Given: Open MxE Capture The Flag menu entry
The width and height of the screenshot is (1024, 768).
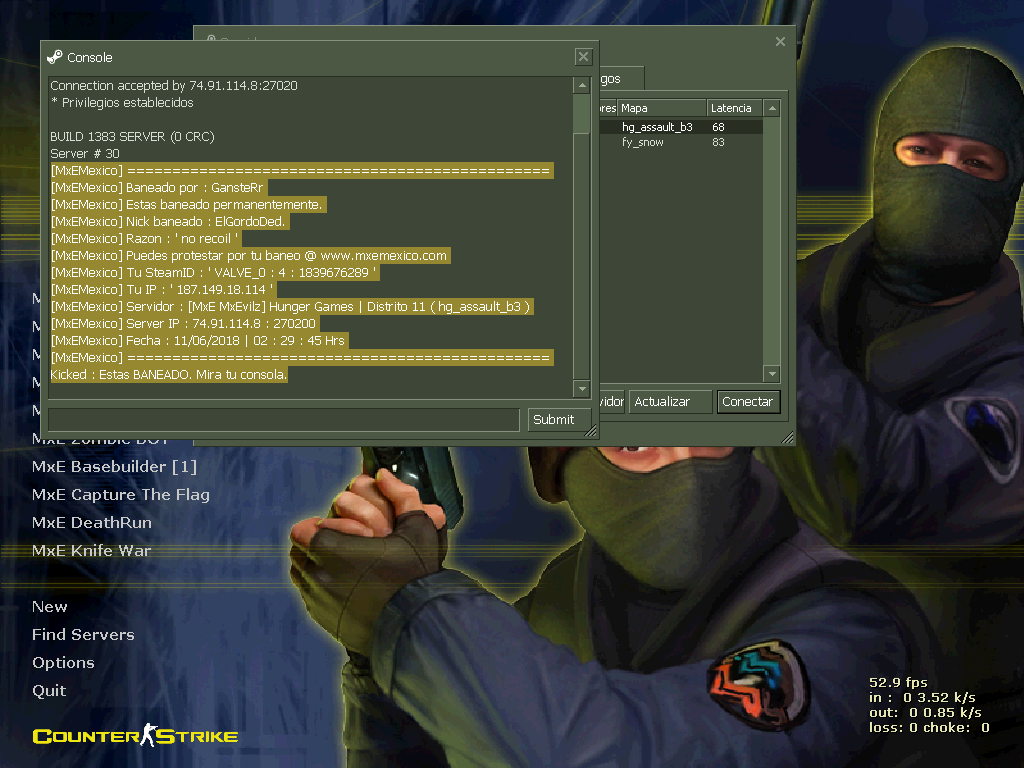Looking at the screenshot, I should point(121,495).
